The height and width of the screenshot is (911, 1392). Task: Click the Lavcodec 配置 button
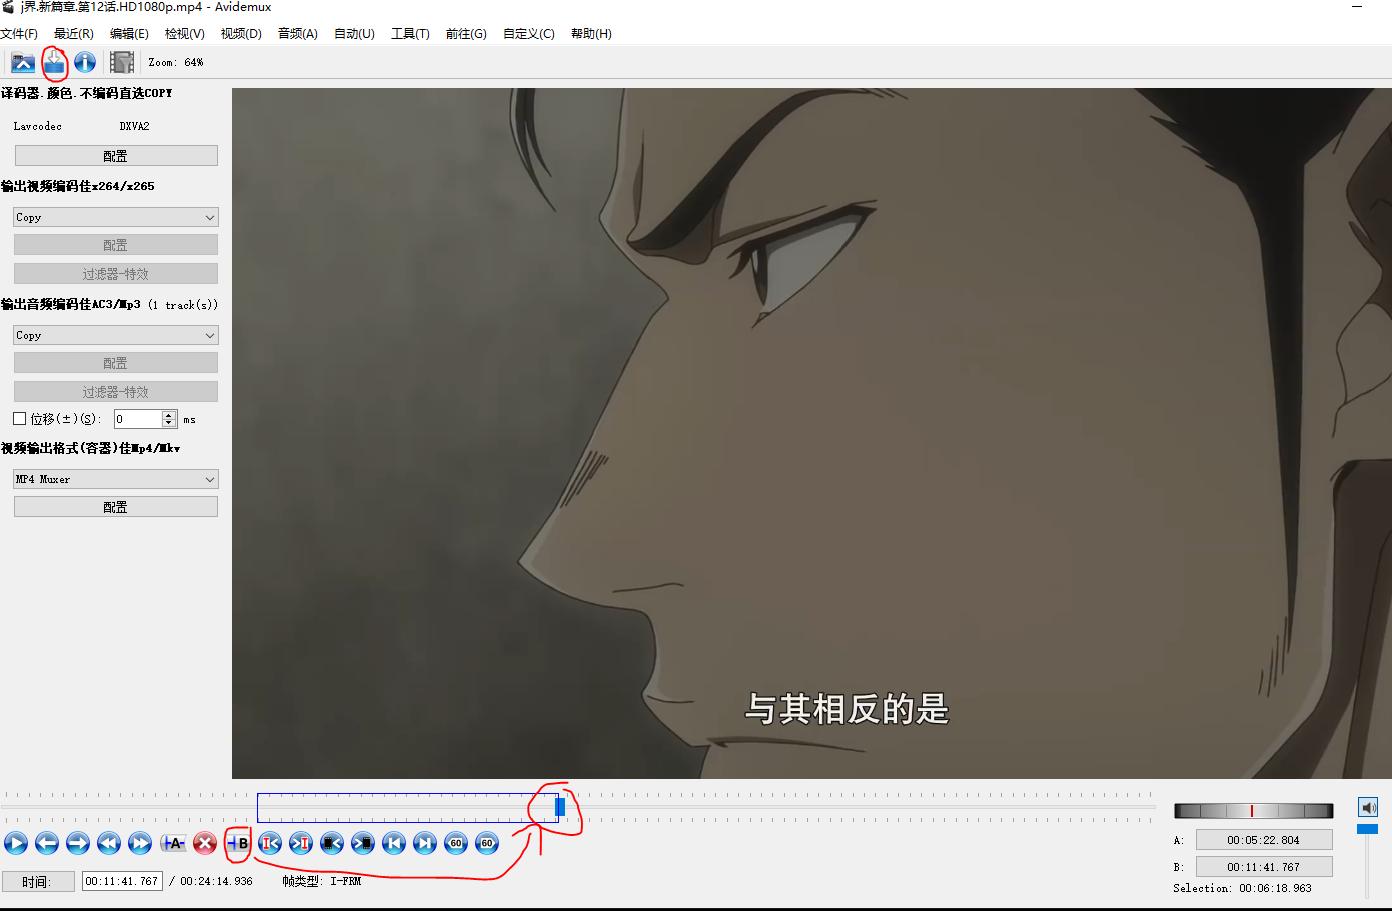(115, 155)
